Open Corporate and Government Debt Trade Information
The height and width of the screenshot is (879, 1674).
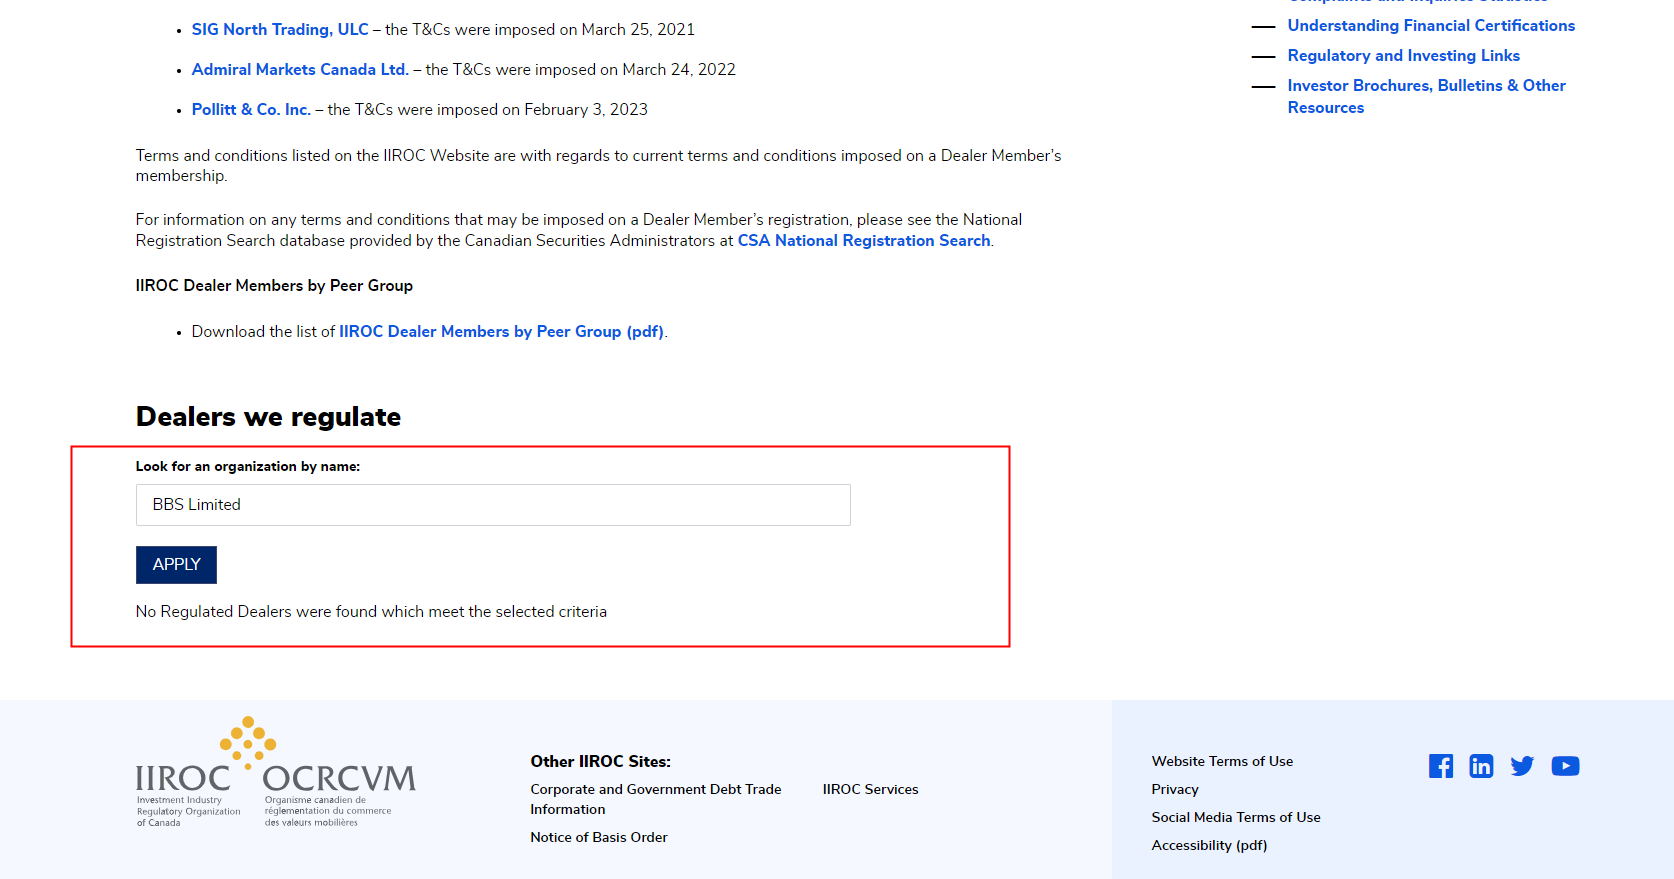coord(656,799)
